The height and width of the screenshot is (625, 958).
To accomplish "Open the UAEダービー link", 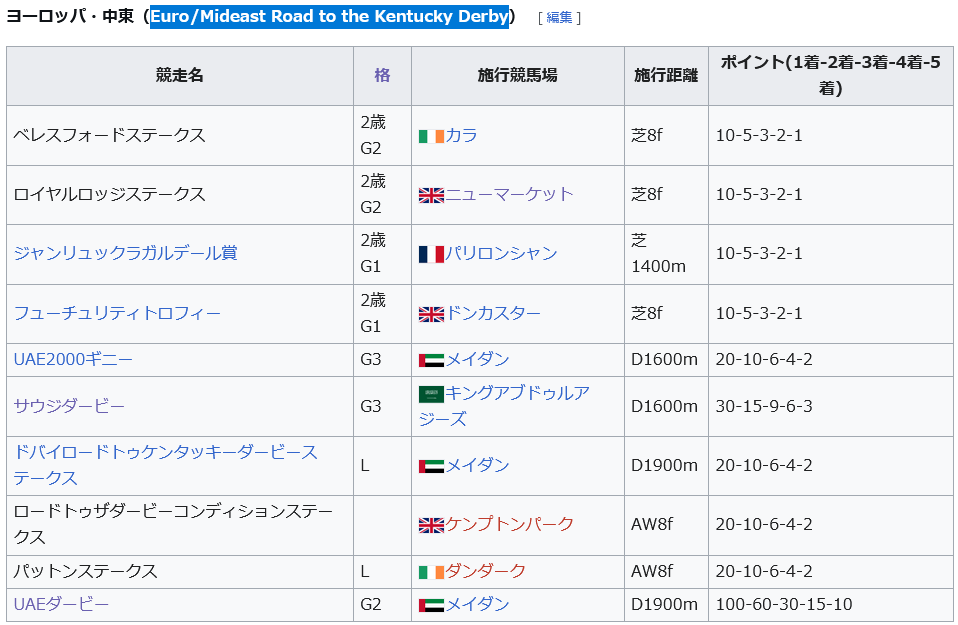I will (x=61, y=604).
